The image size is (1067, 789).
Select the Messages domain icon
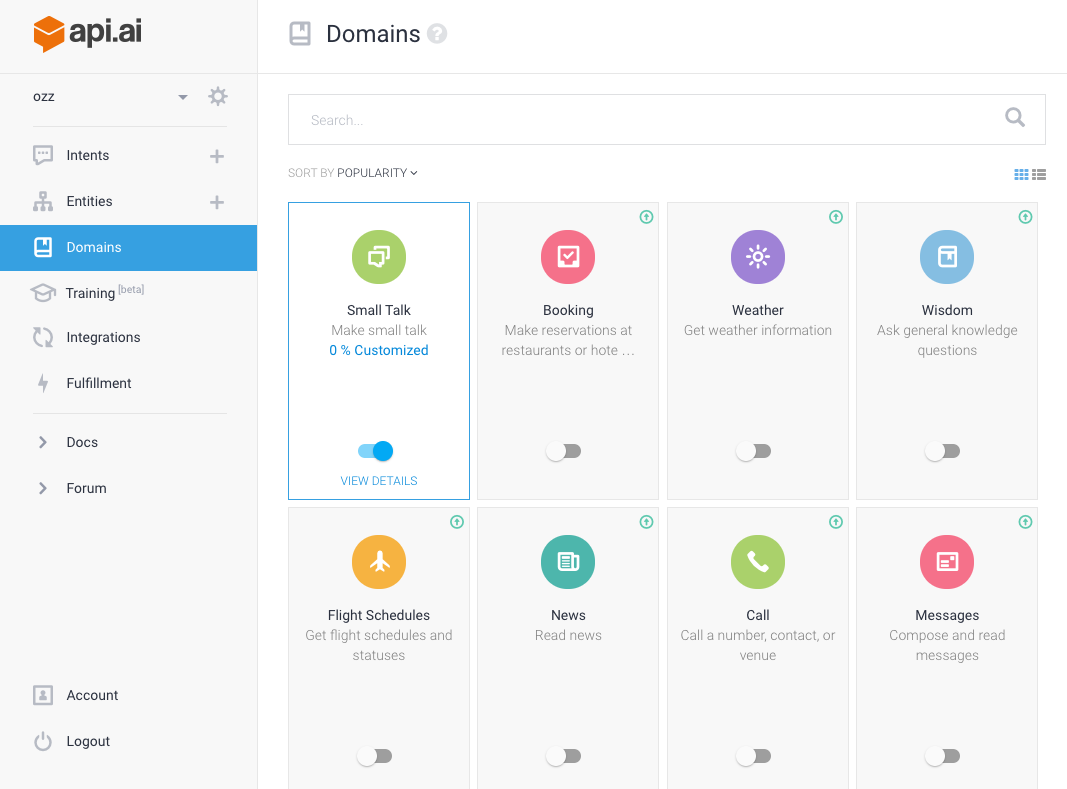pyautogui.click(x=946, y=562)
